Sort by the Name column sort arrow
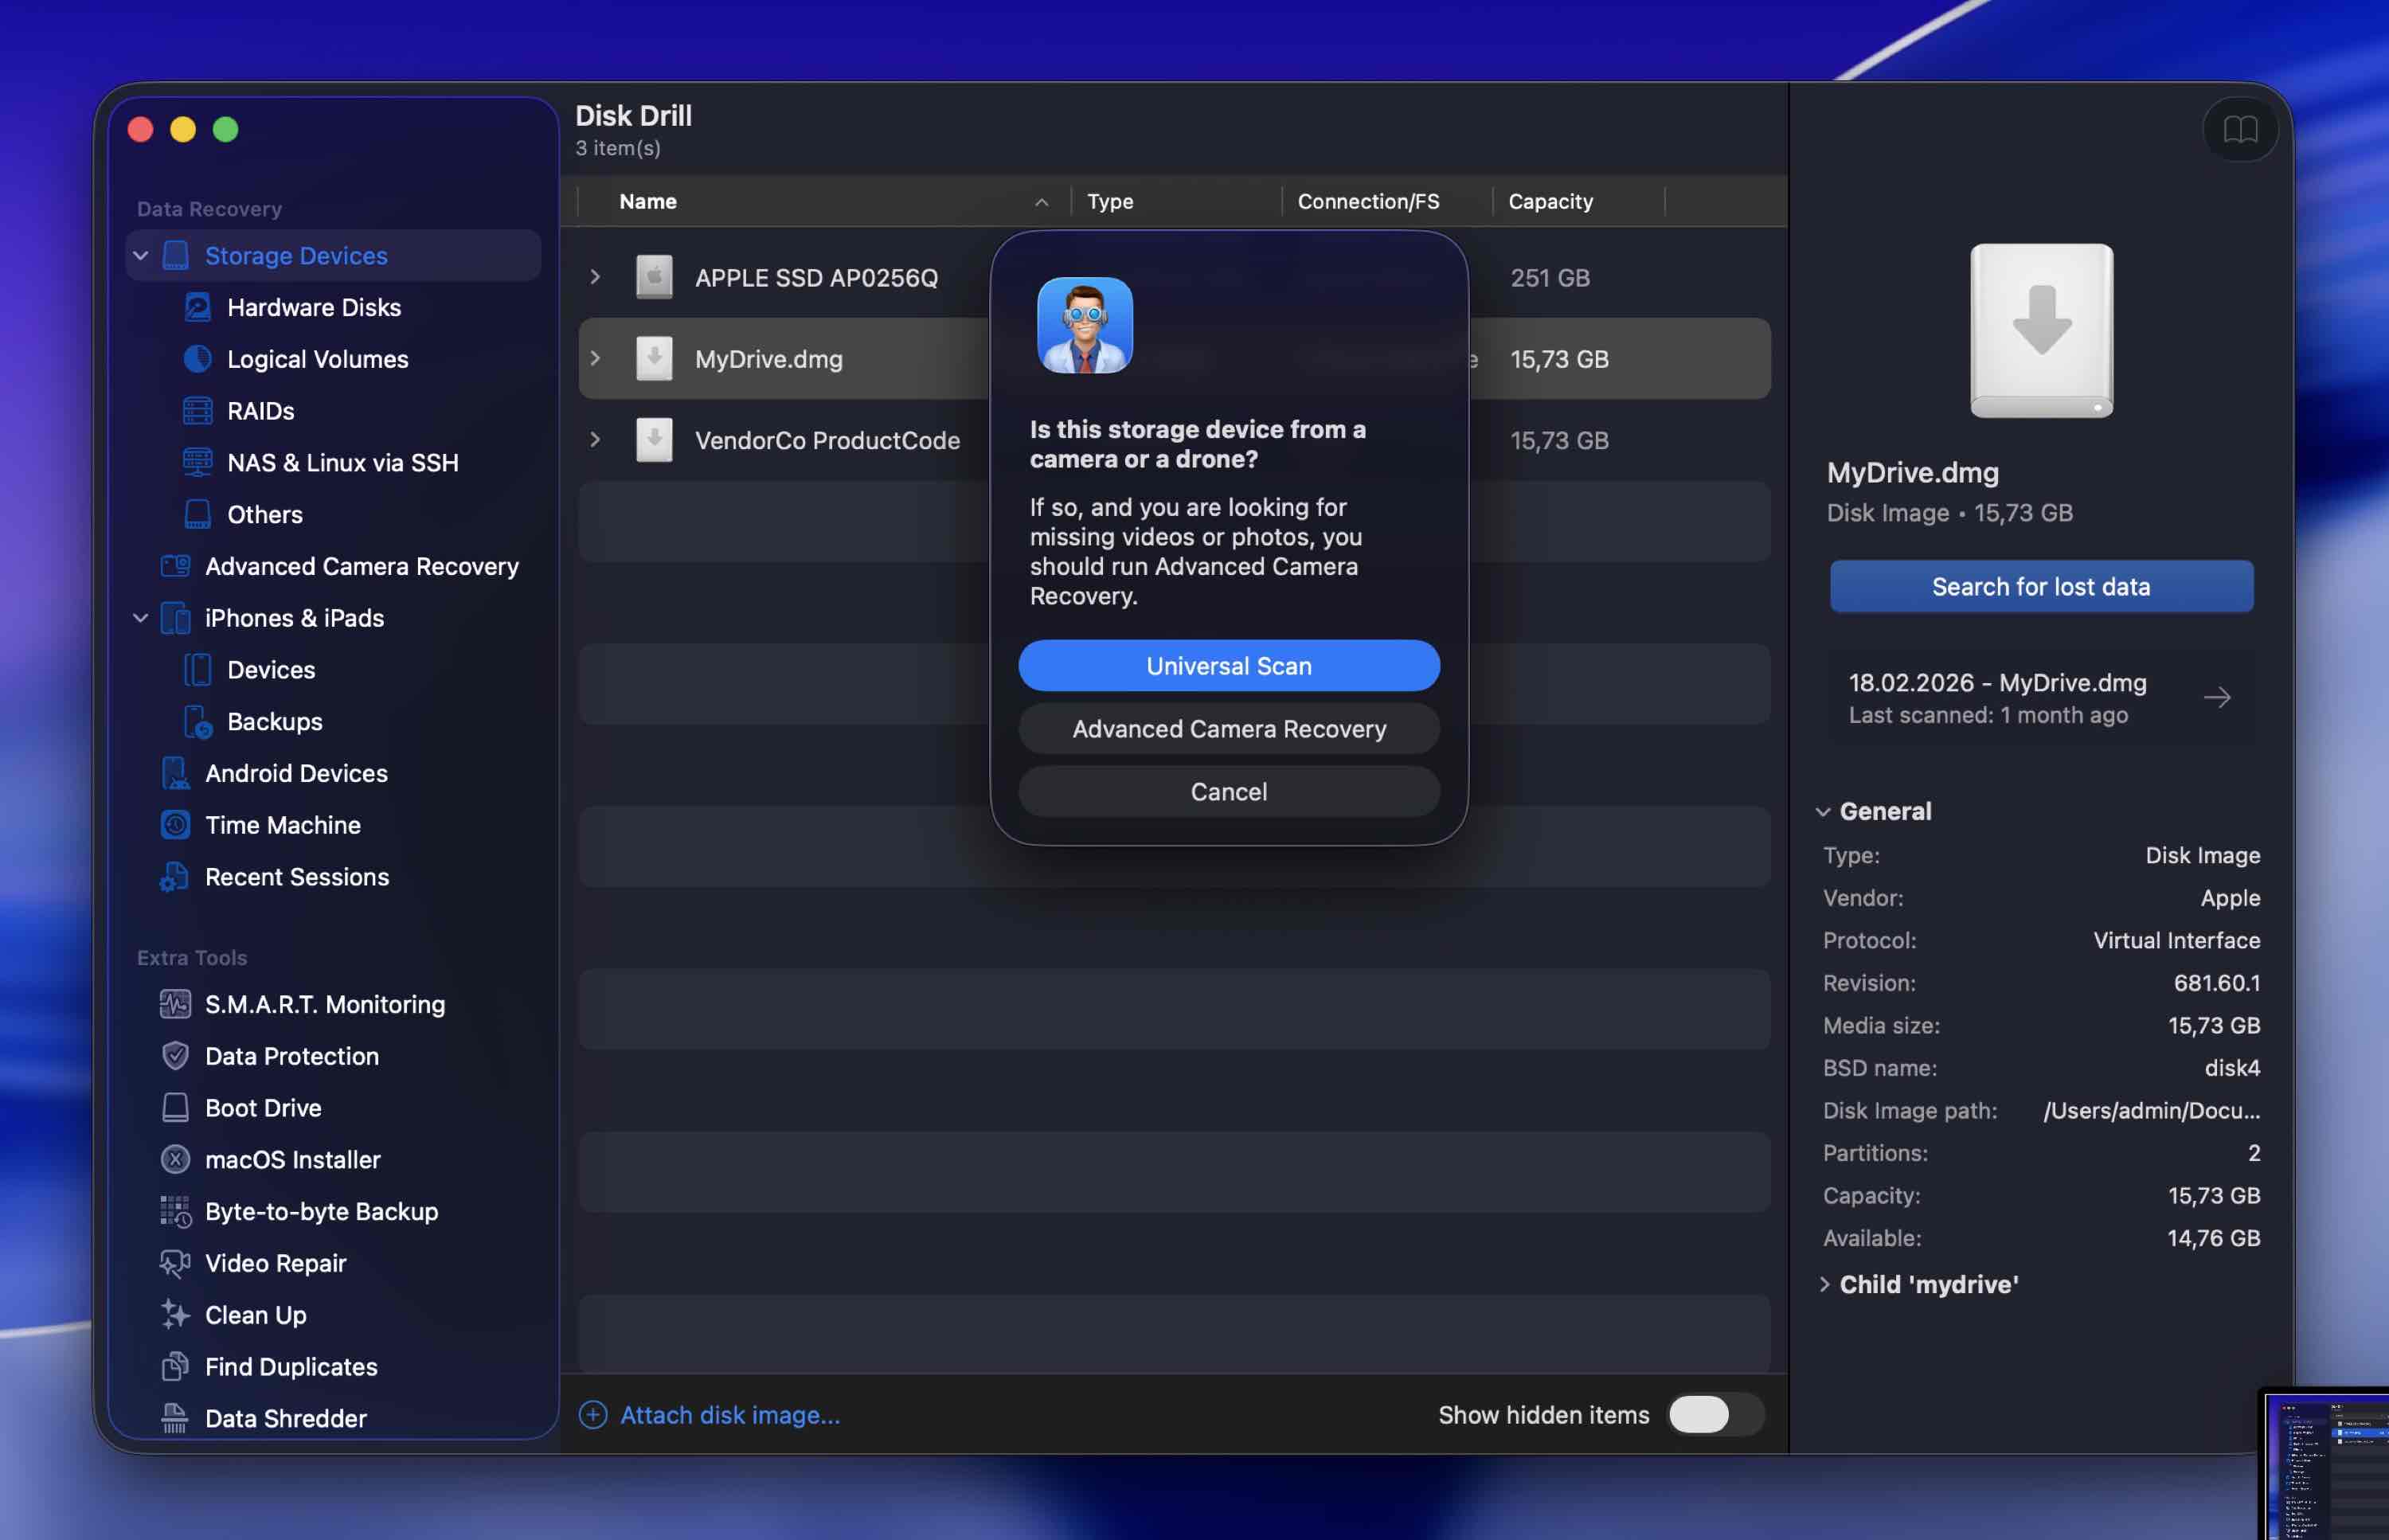This screenshot has width=2389, height=1540. (1041, 202)
